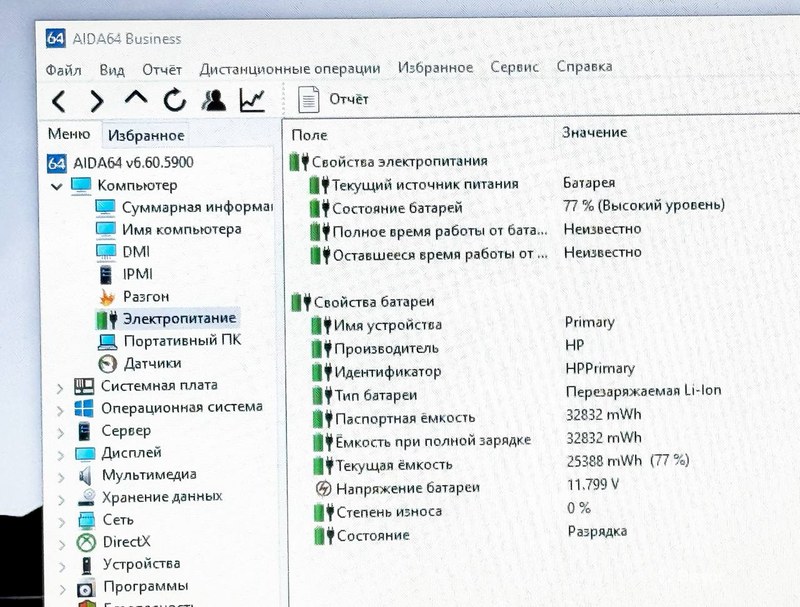Expand the Операционная система node
The image size is (800, 607).
coord(60,411)
